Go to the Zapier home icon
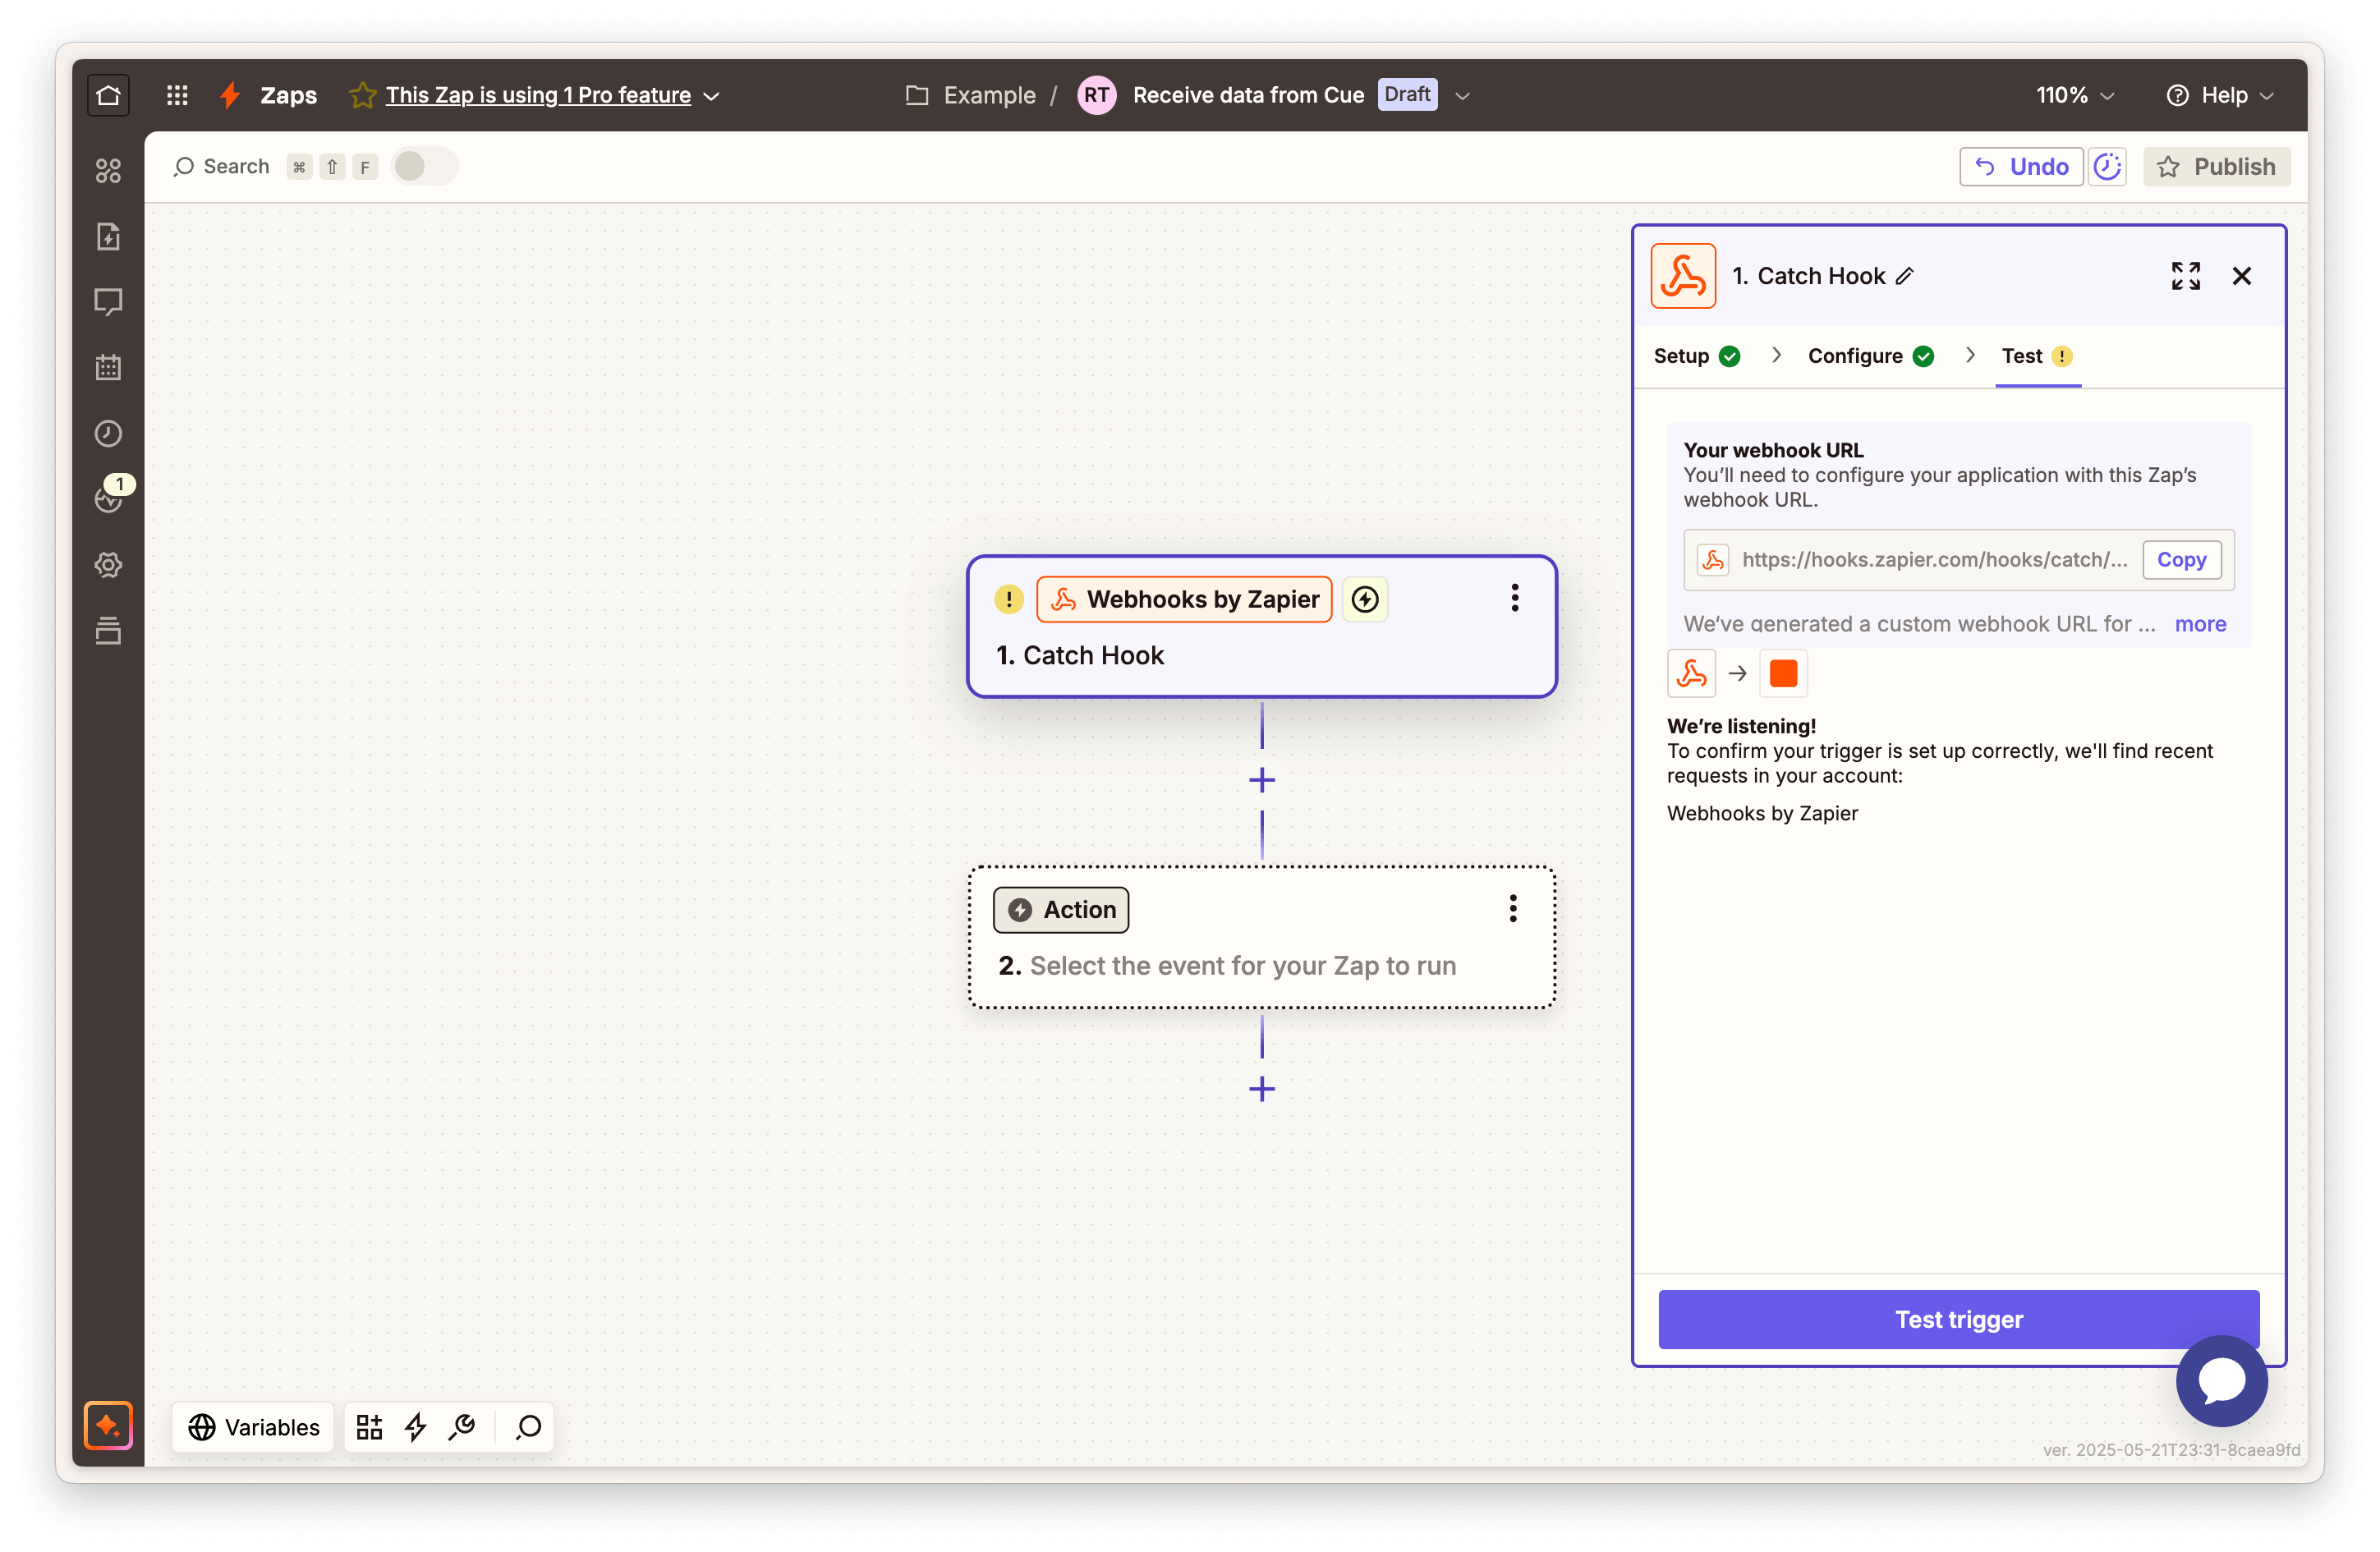2380x1552 pixels. [x=108, y=95]
